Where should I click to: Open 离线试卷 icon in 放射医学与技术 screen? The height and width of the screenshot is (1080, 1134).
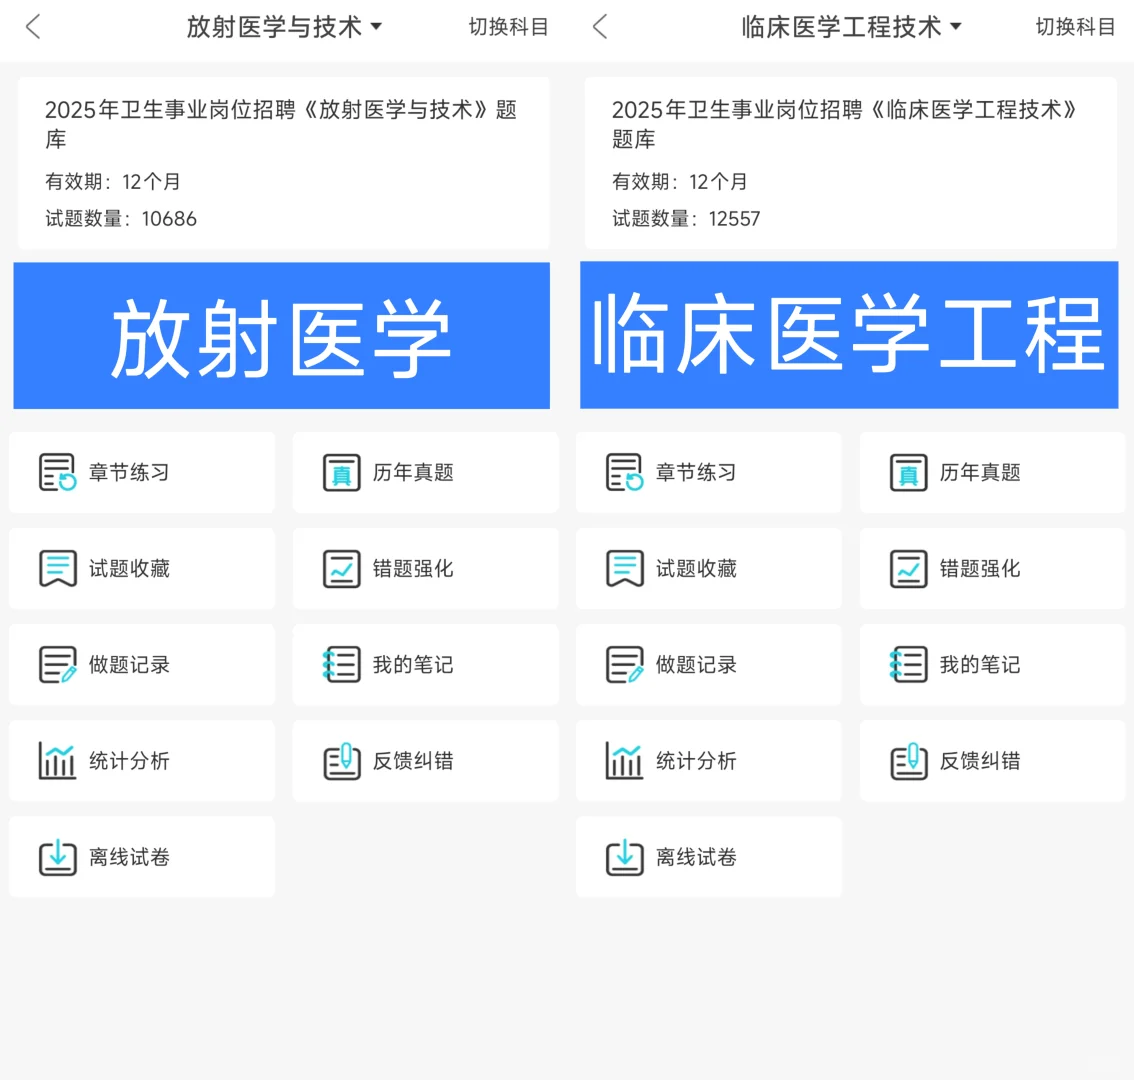[x=58, y=857]
